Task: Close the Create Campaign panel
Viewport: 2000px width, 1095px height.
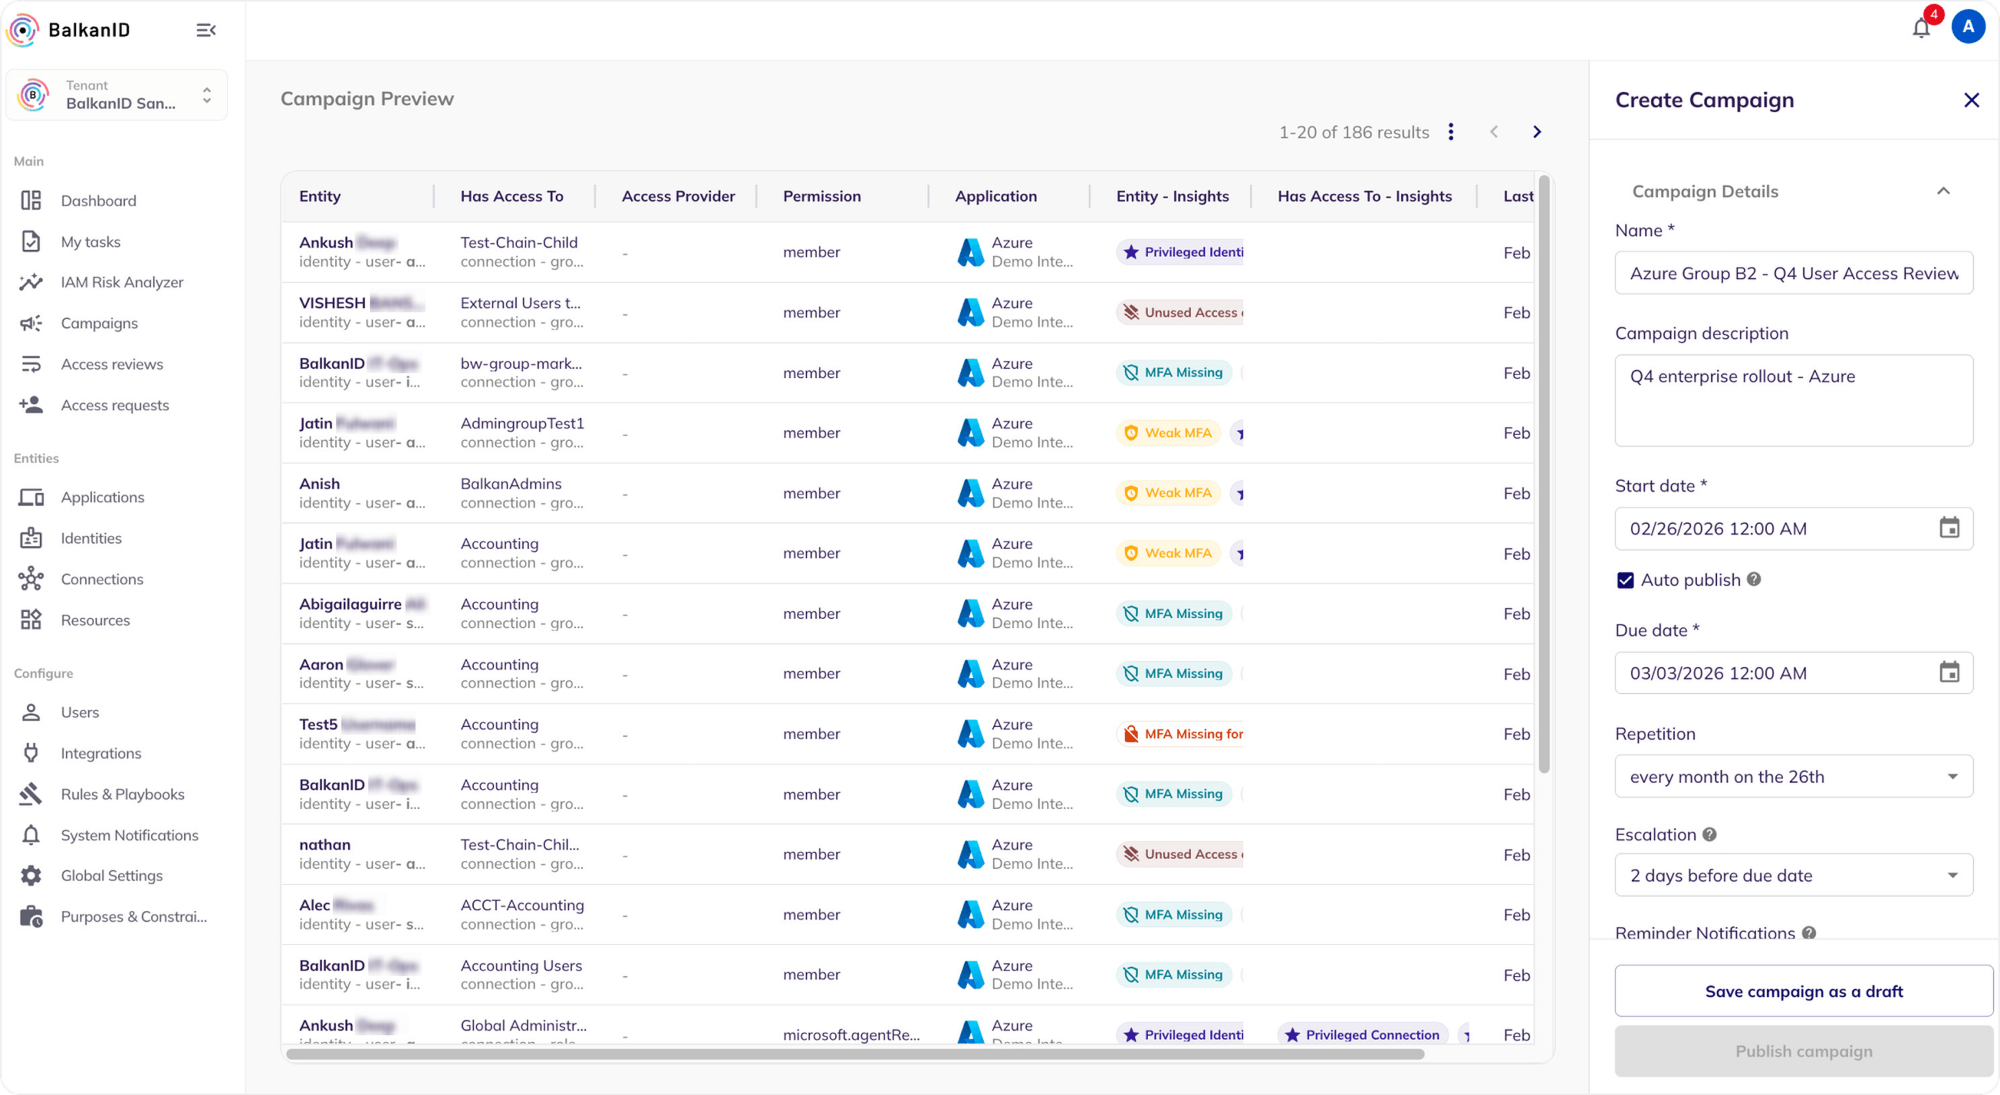Action: [1971, 100]
